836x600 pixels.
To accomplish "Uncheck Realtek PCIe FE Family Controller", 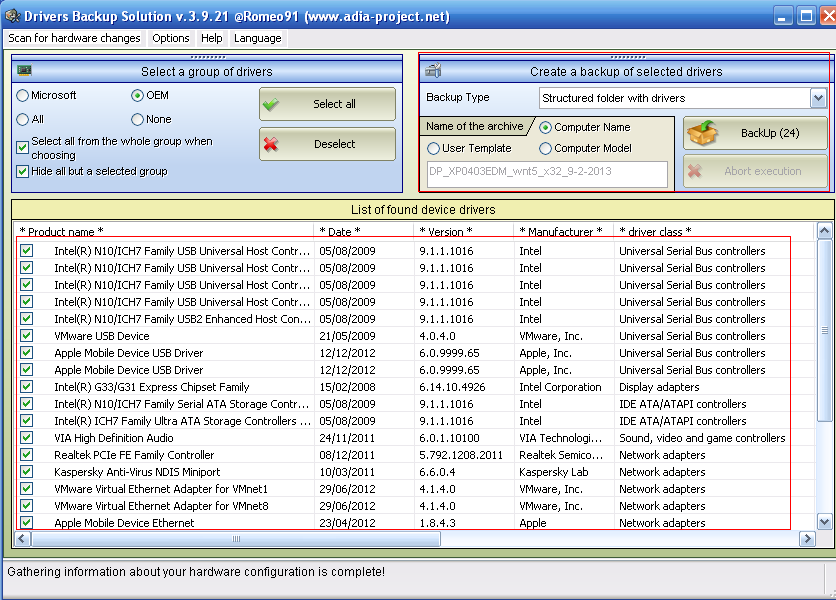I will point(27,455).
